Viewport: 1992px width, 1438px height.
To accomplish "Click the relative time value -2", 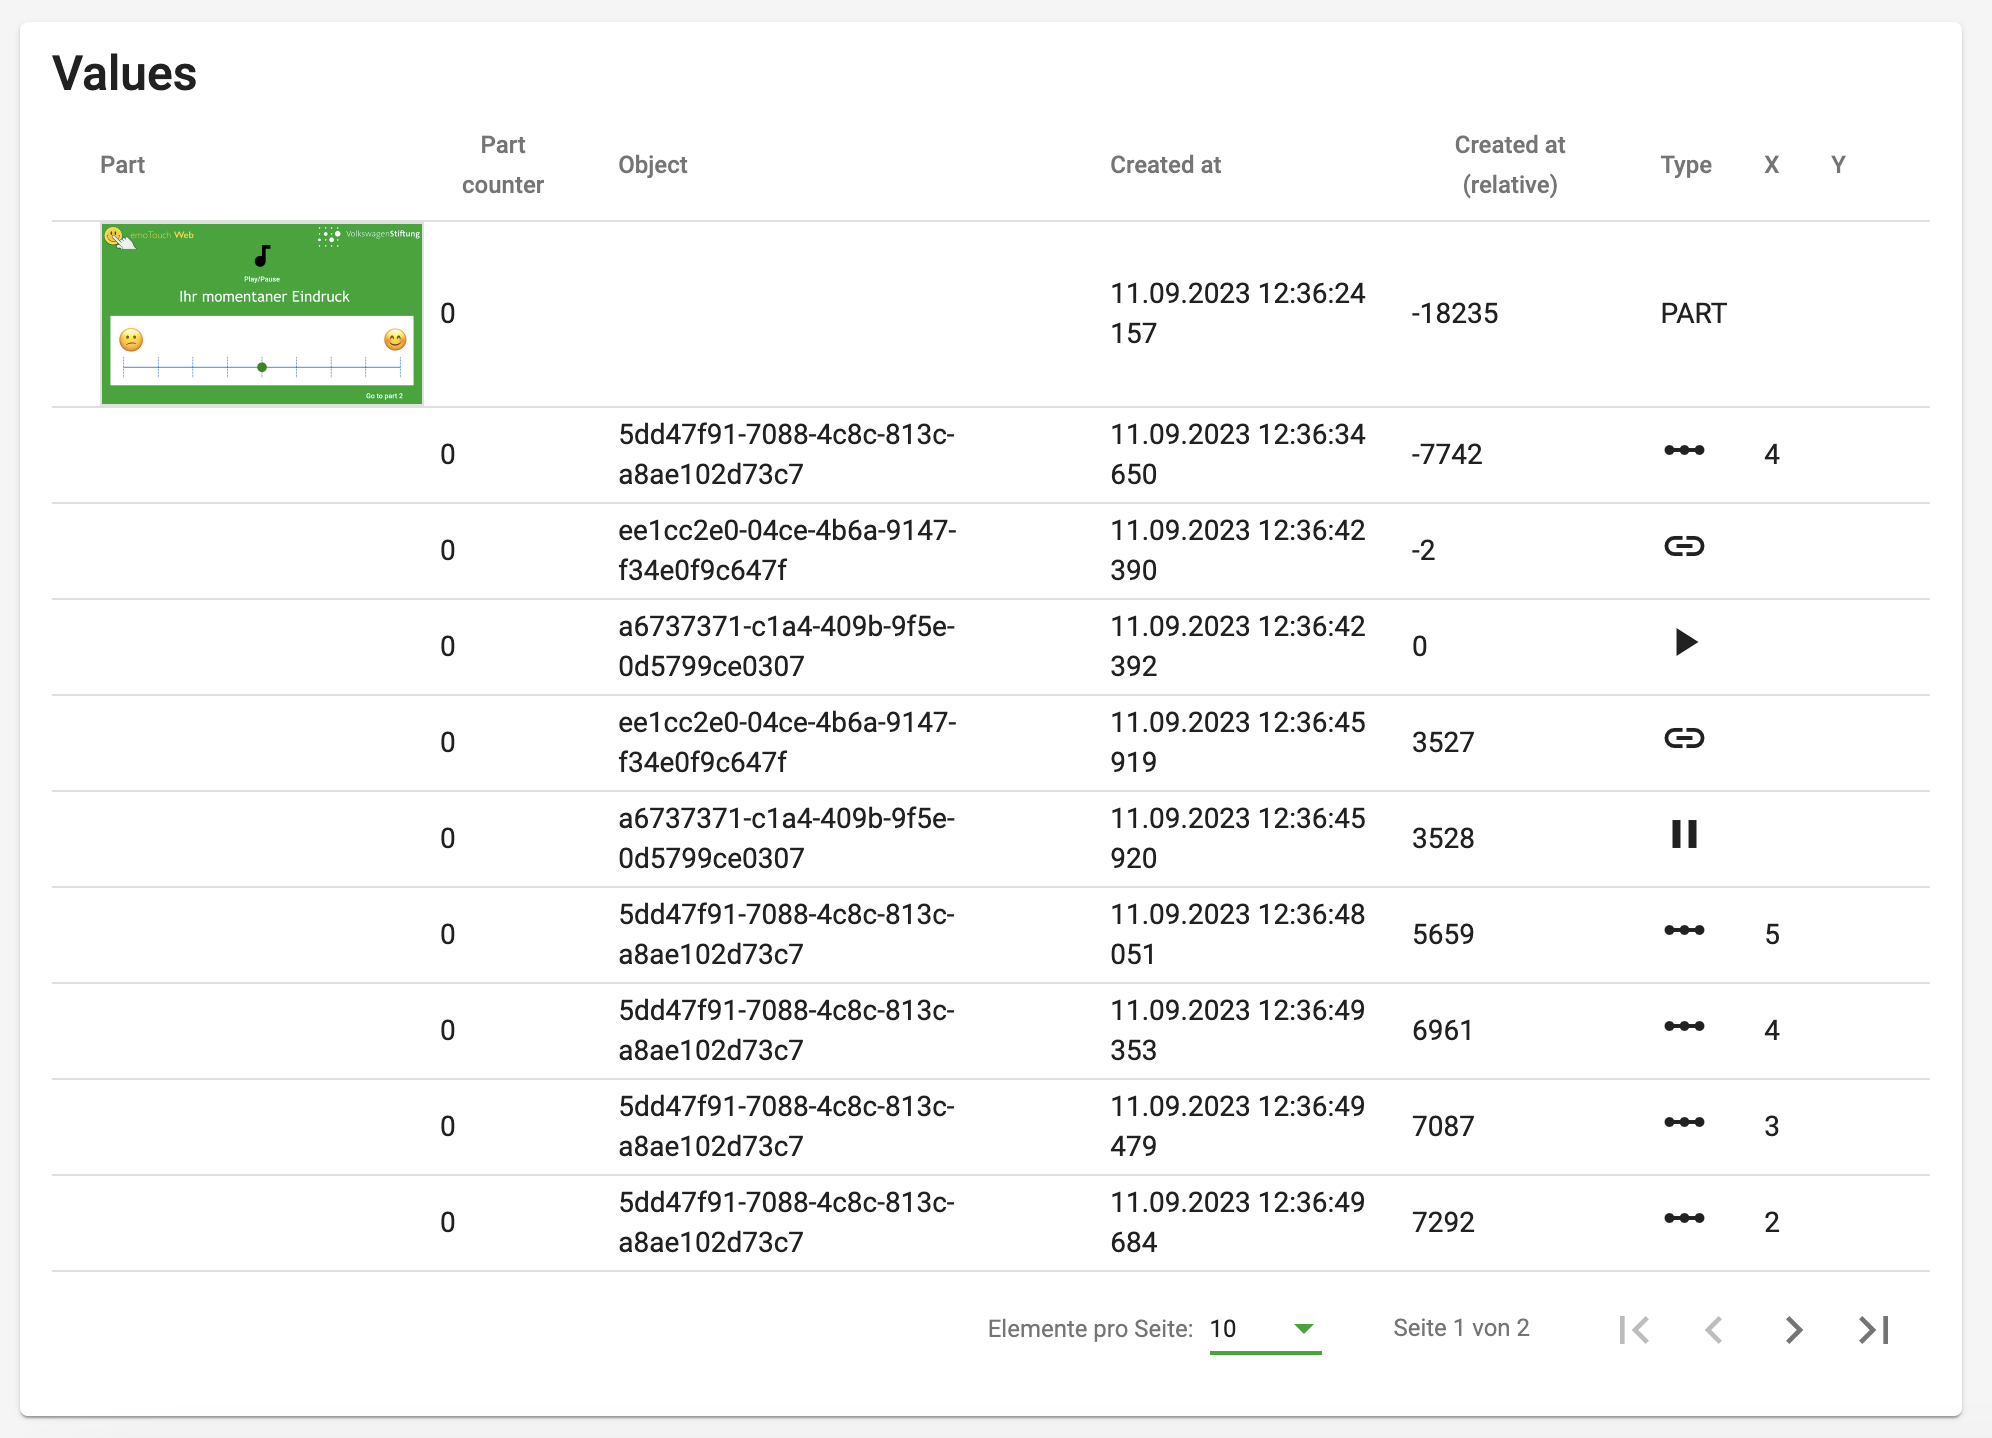I will [x=1423, y=551].
